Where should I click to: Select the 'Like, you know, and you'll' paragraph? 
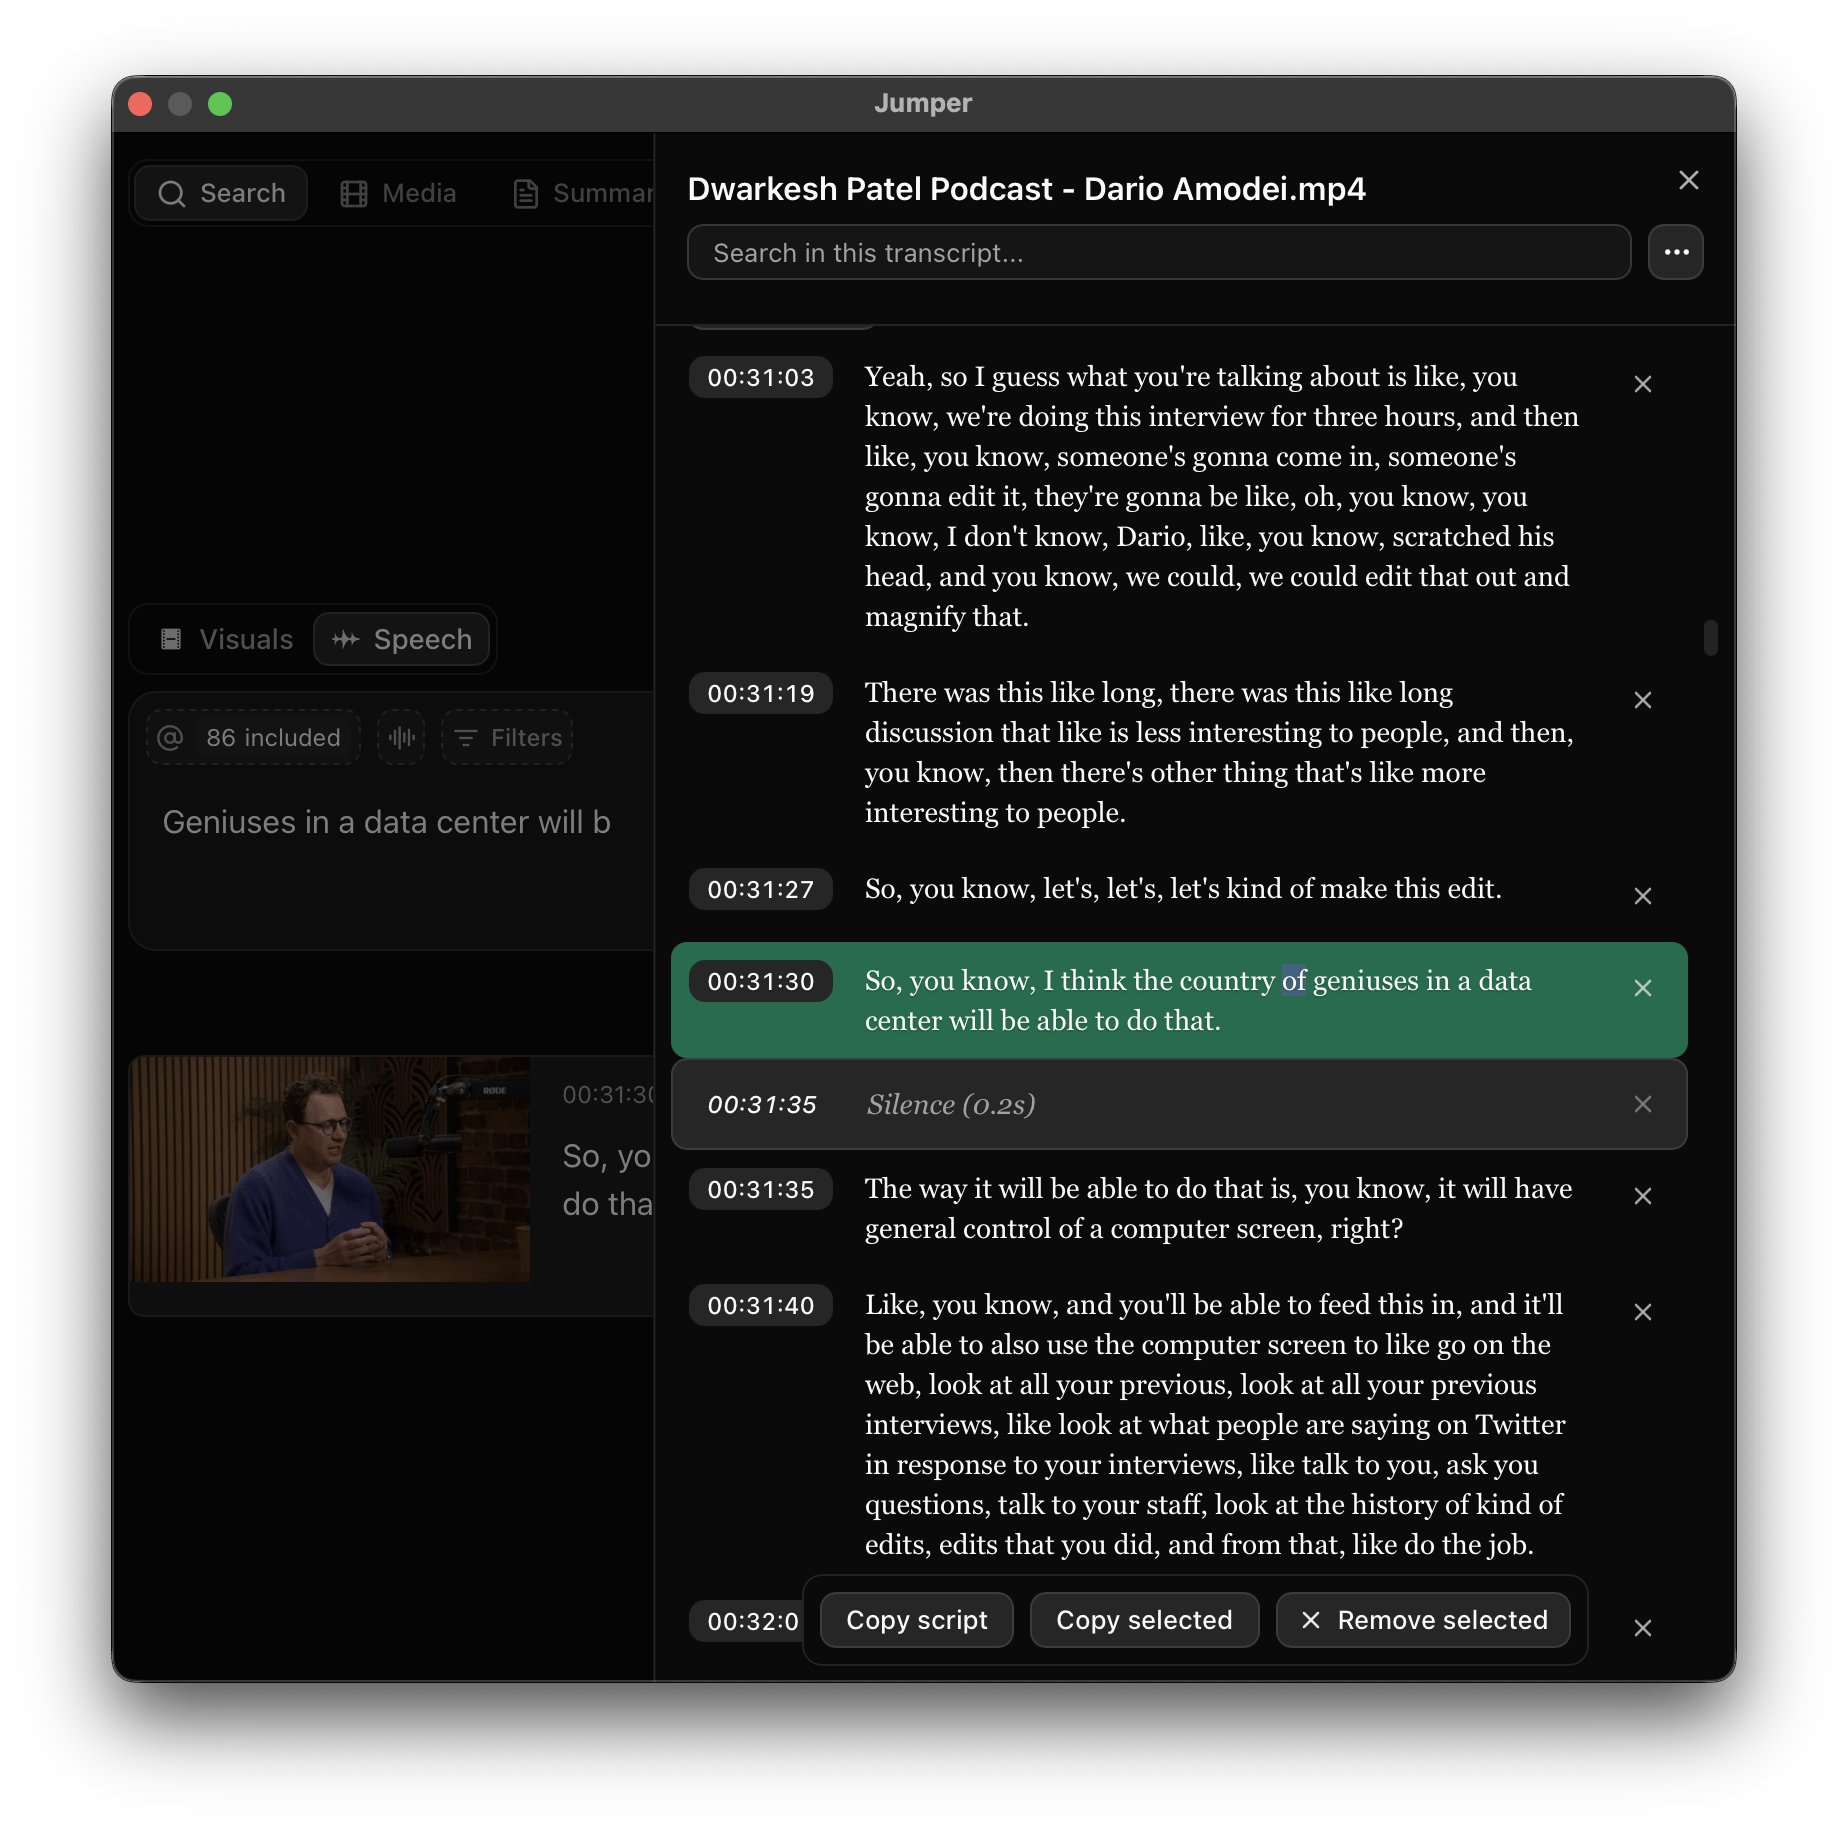click(1215, 1424)
